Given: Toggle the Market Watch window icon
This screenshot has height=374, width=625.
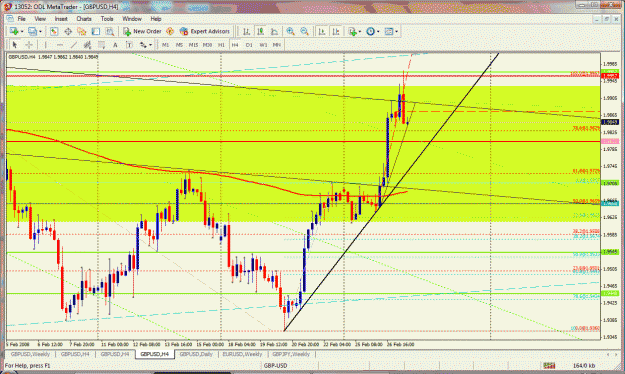Looking at the screenshot, I should (54, 31).
